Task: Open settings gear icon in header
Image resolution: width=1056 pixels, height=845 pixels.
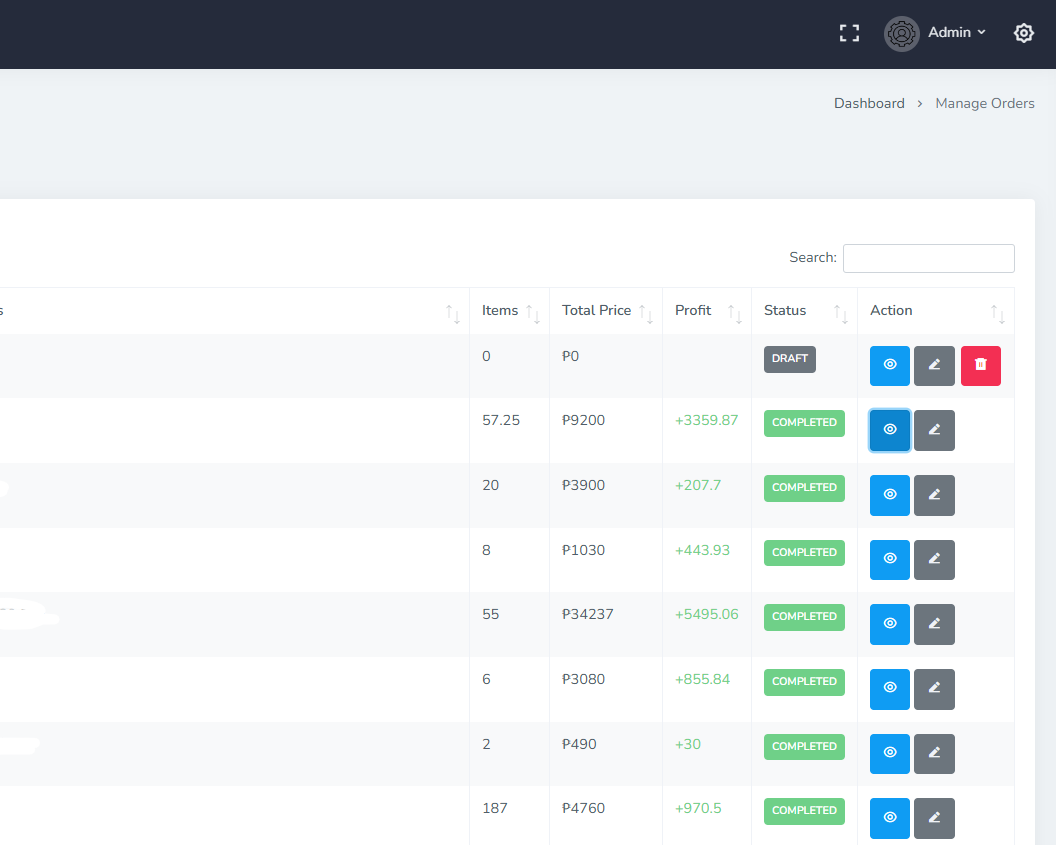Action: tap(1023, 33)
